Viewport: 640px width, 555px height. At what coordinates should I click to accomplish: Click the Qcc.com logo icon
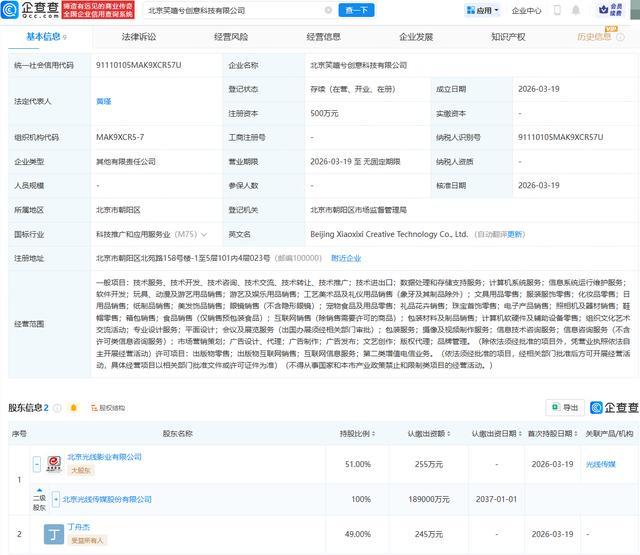pos(10,9)
